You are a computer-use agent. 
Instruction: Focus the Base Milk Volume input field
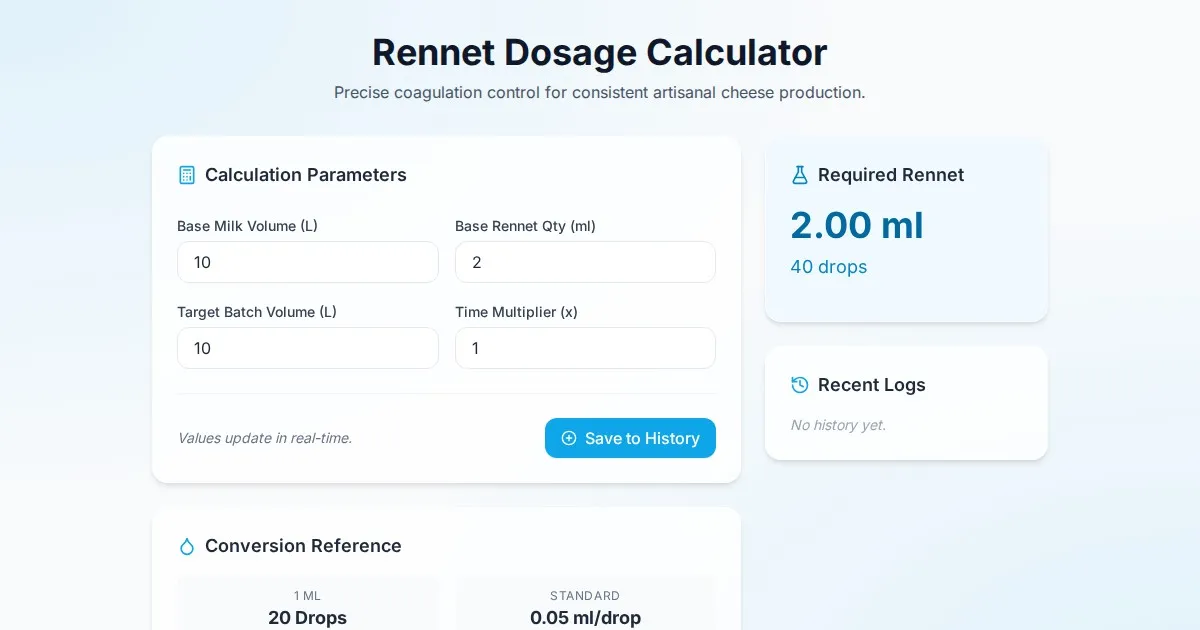point(308,262)
